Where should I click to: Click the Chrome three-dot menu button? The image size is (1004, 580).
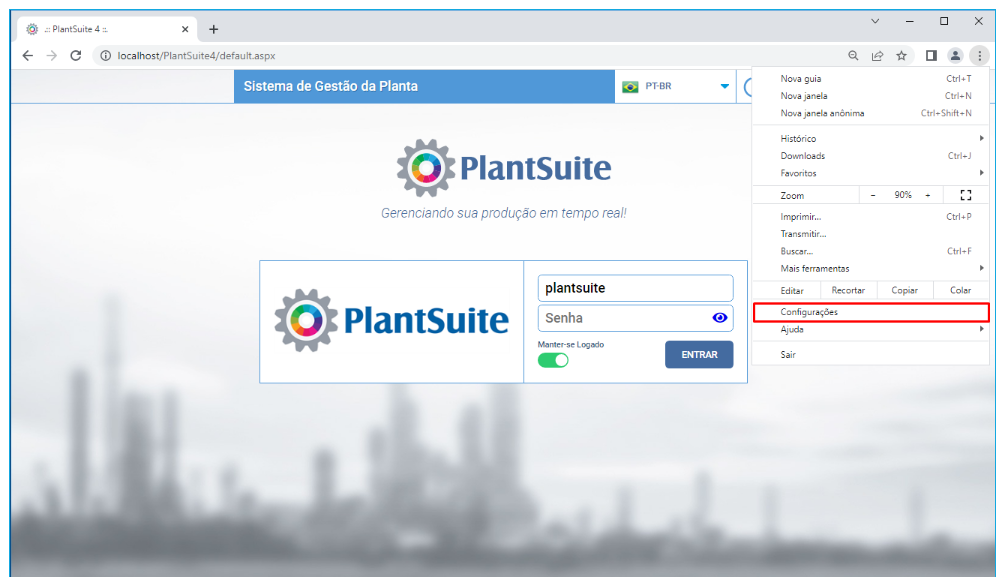click(x=979, y=56)
